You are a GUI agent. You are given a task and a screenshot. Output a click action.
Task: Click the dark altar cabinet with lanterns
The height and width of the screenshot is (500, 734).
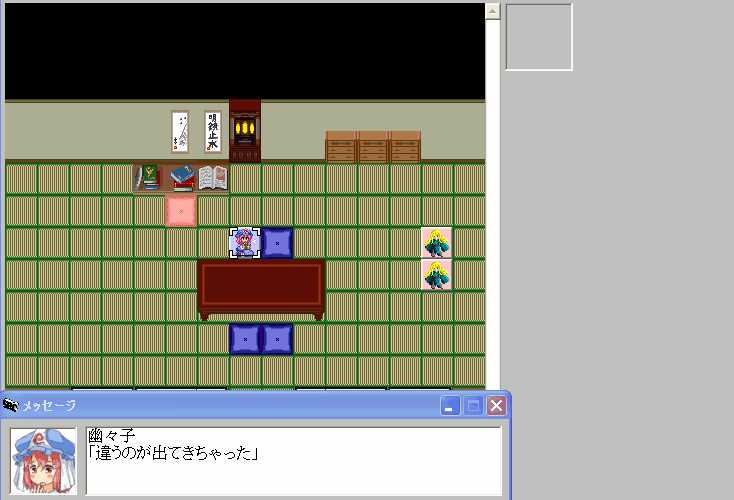coord(245,130)
